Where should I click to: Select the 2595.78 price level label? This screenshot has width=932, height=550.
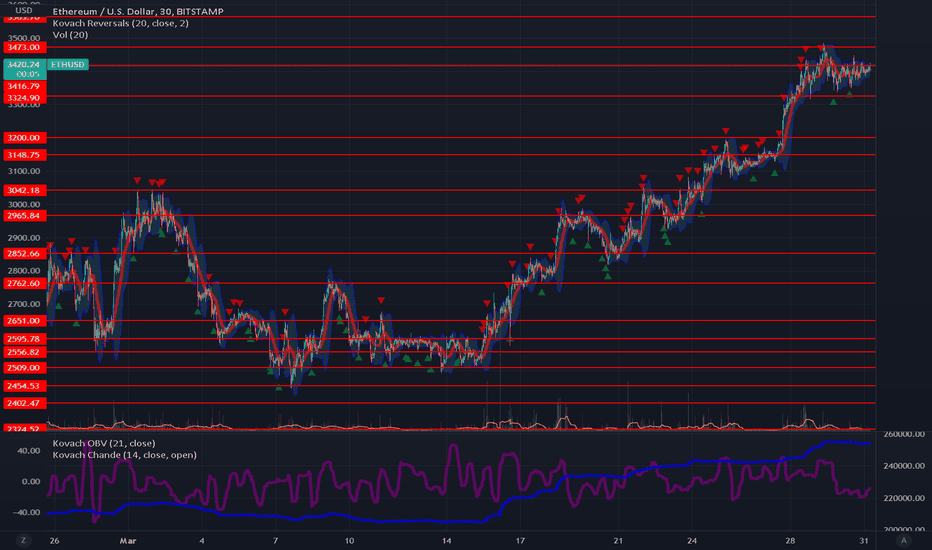click(x=24, y=339)
